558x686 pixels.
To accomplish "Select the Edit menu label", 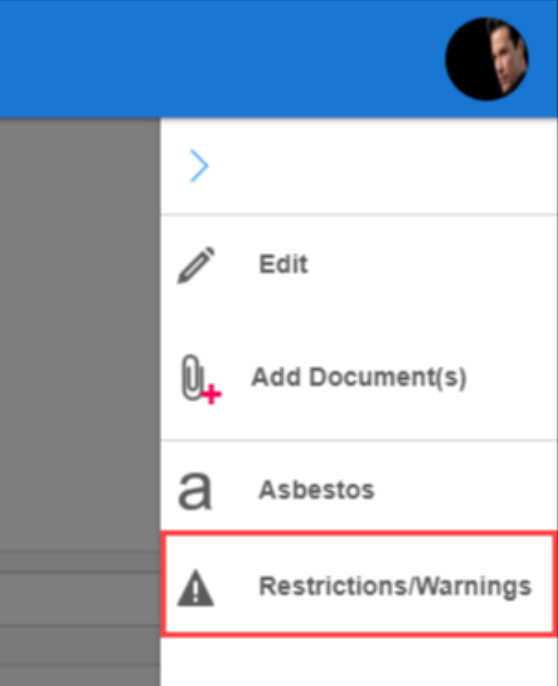I will (x=284, y=264).
